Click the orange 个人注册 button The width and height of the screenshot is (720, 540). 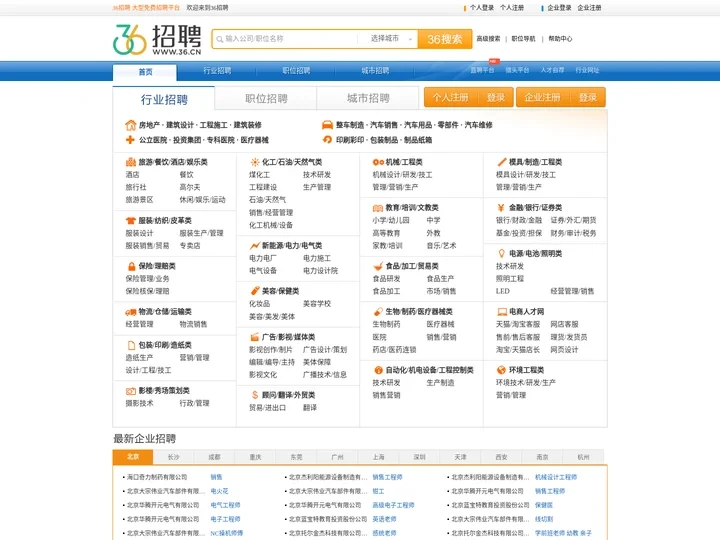tap(450, 97)
